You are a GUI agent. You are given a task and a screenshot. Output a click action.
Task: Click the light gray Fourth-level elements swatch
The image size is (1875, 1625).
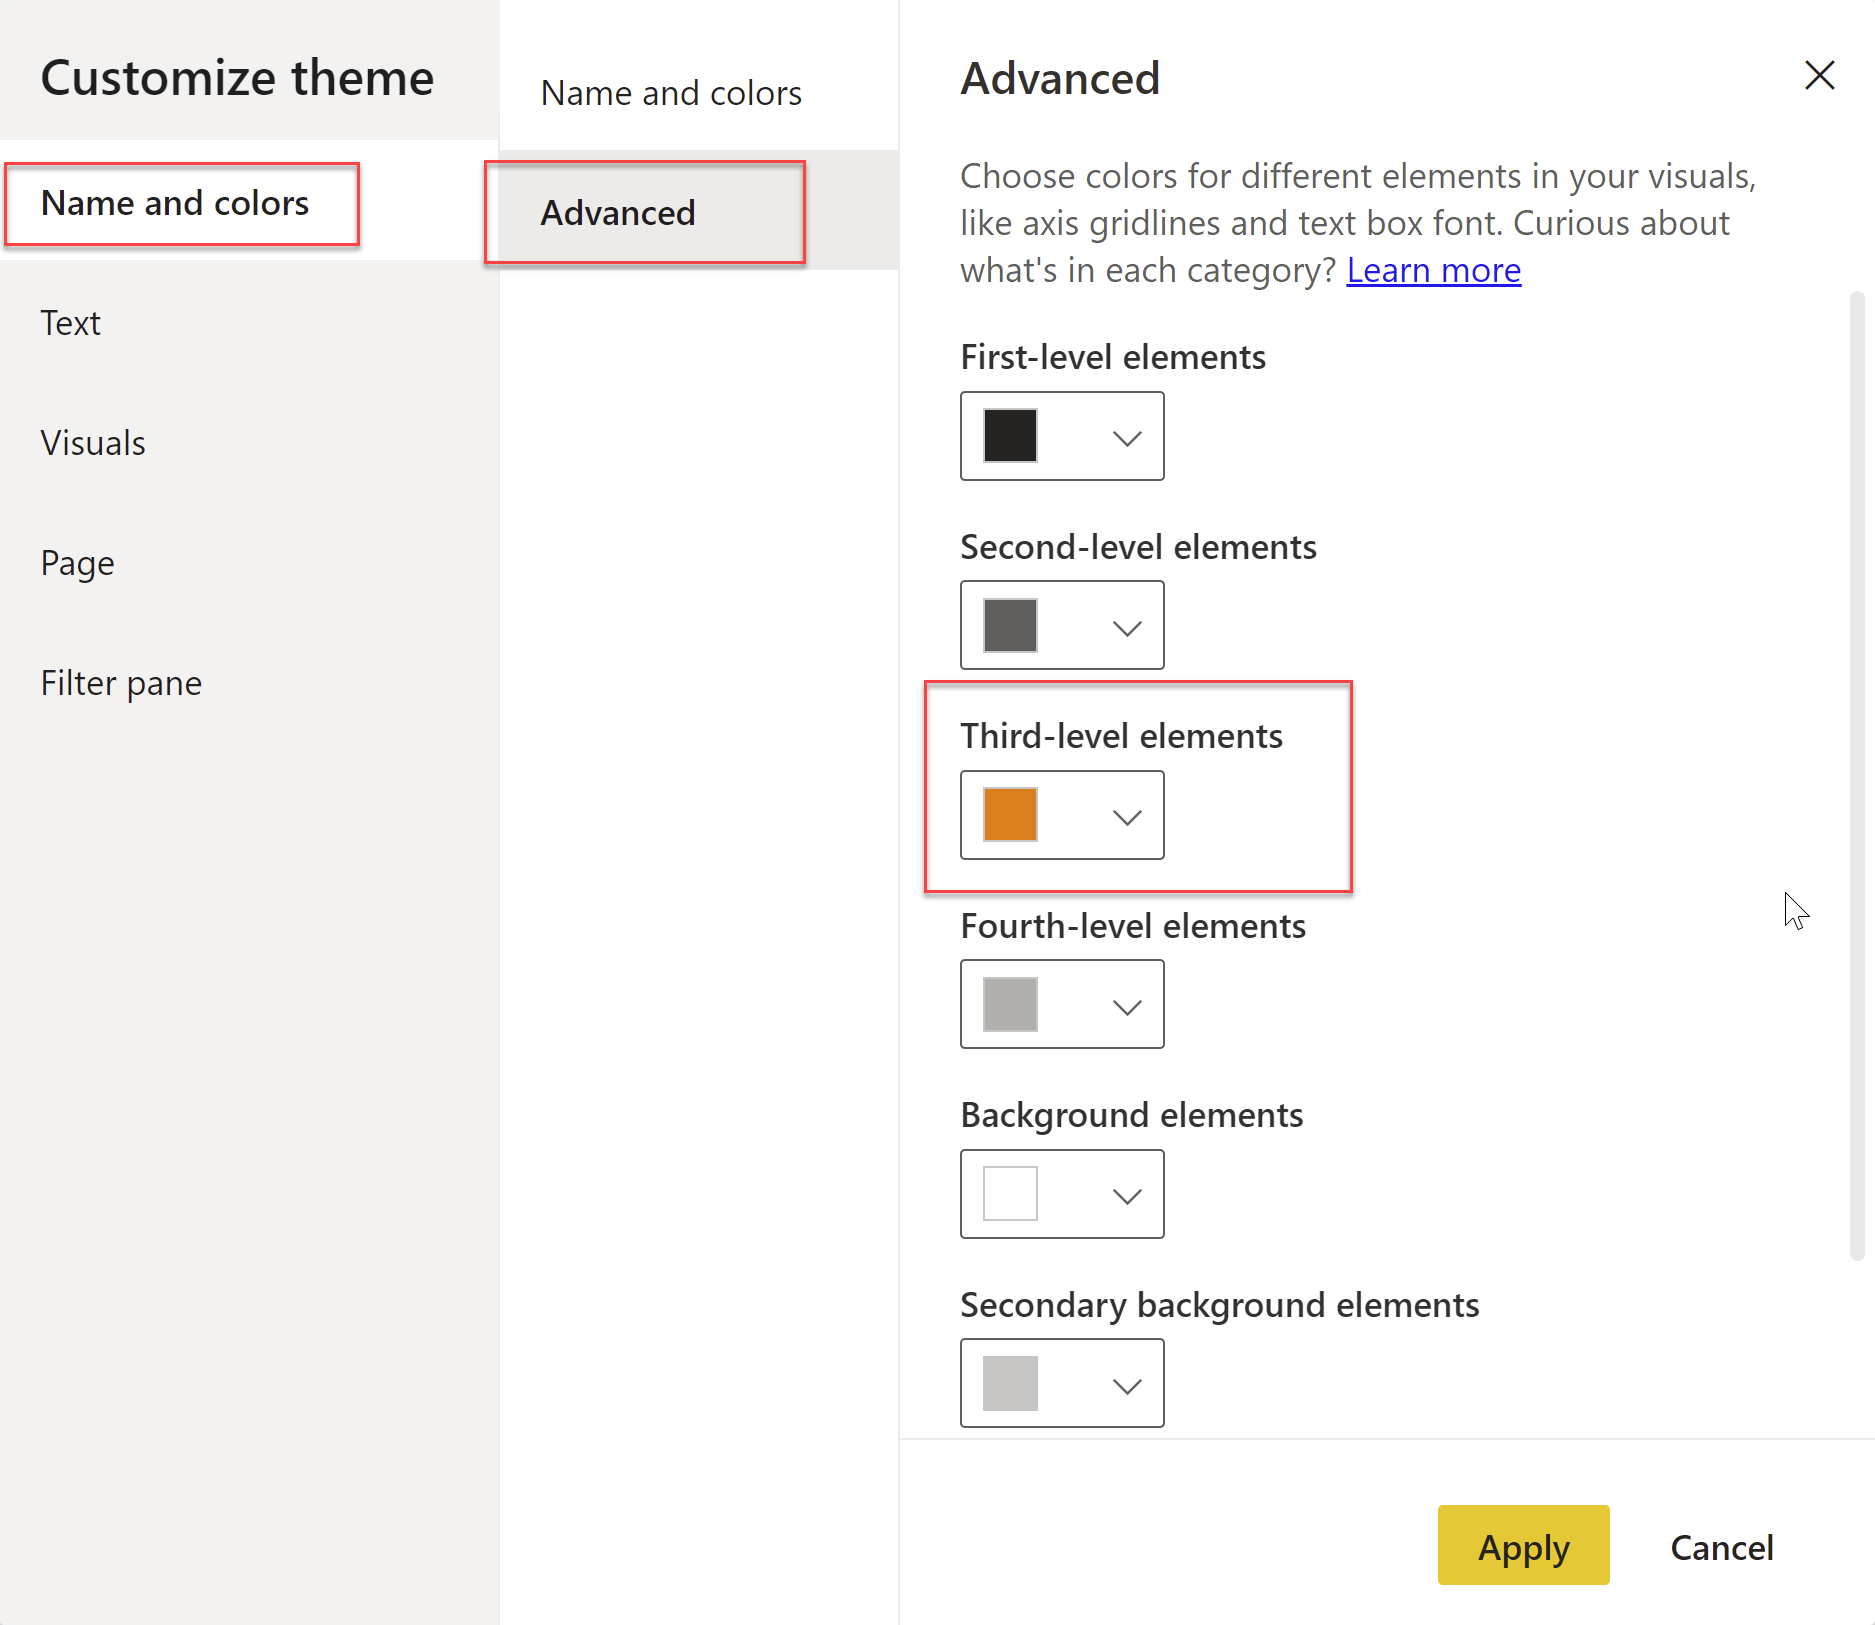pos(1010,1004)
